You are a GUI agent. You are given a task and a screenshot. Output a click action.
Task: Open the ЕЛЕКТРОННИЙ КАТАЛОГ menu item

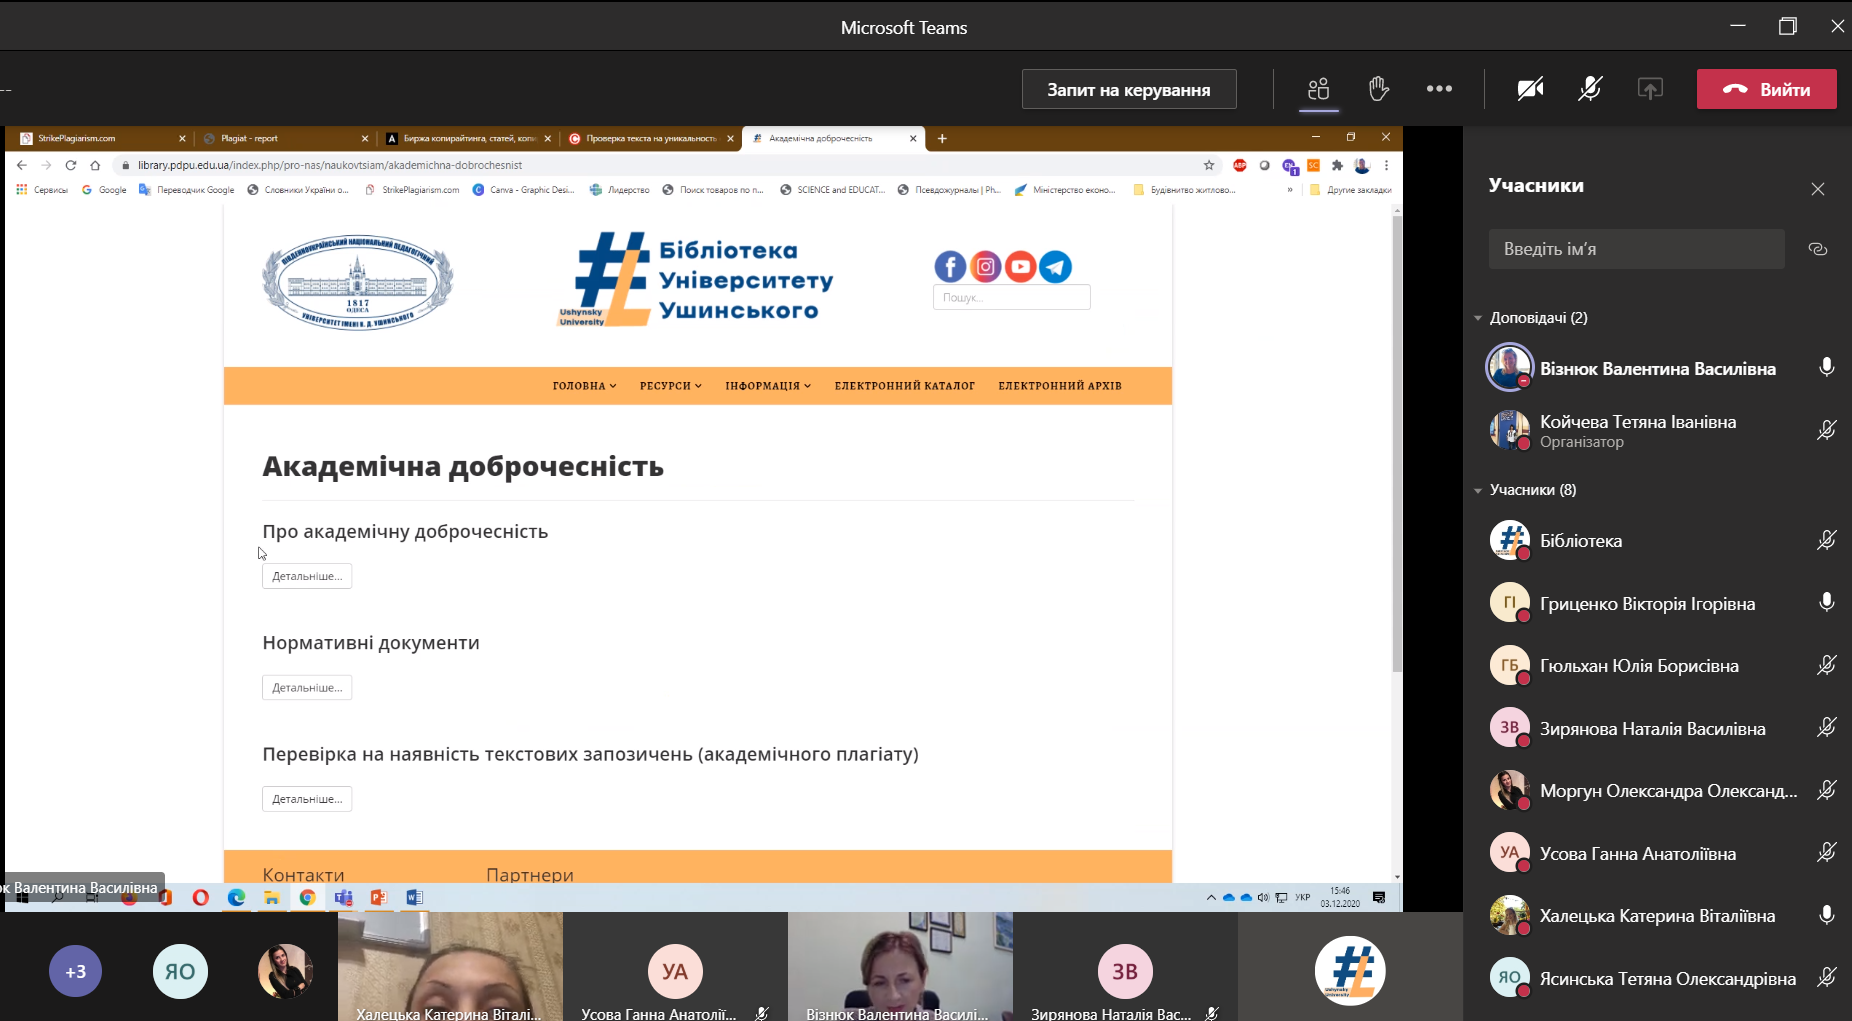(x=905, y=386)
